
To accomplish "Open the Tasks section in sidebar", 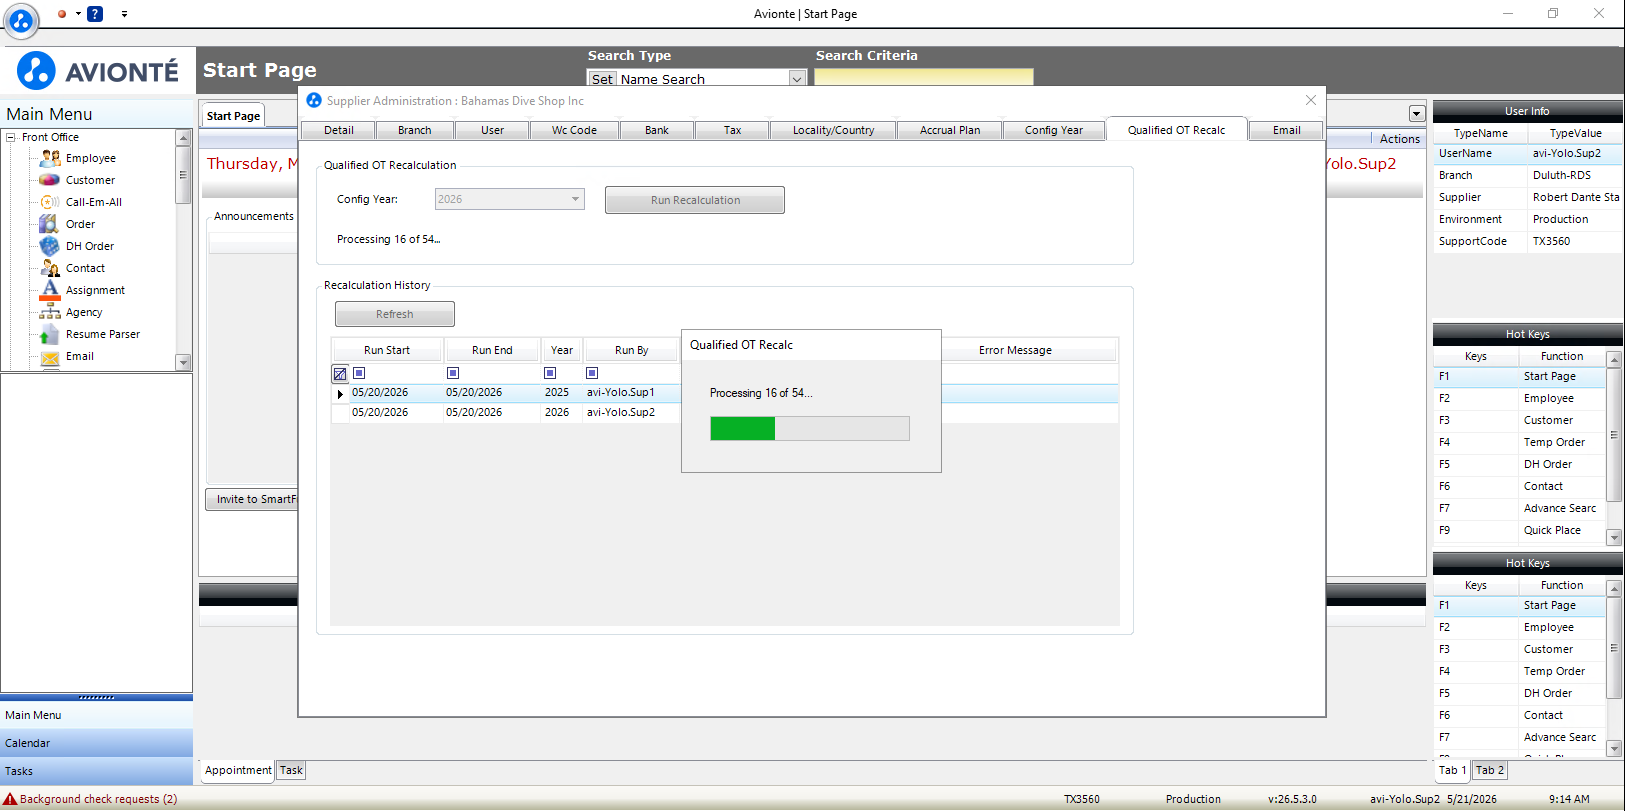I will [x=97, y=771].
